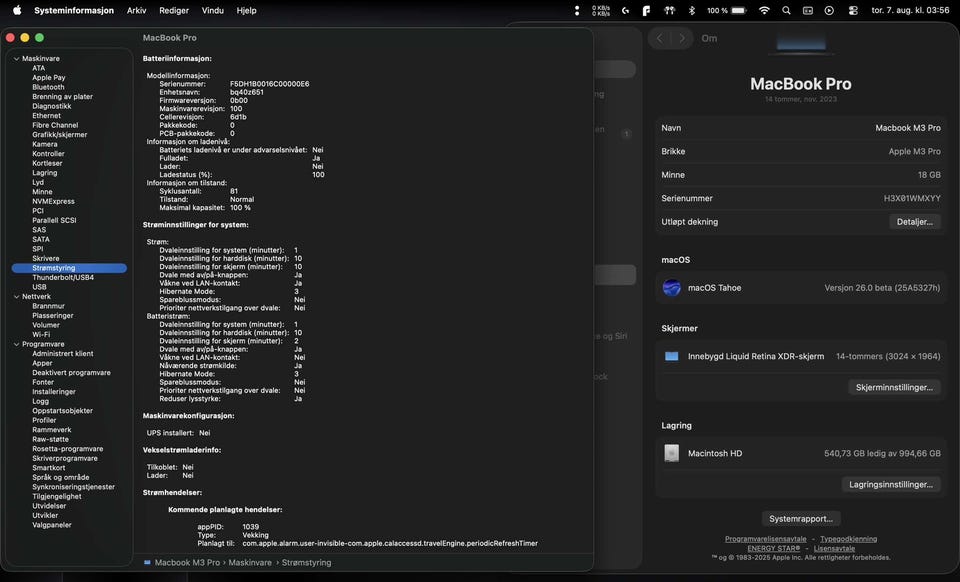The height and width of the screenshot is (582, 960).
Task: Collapse the Programvare tree section
Action: [x=17, y=345]
